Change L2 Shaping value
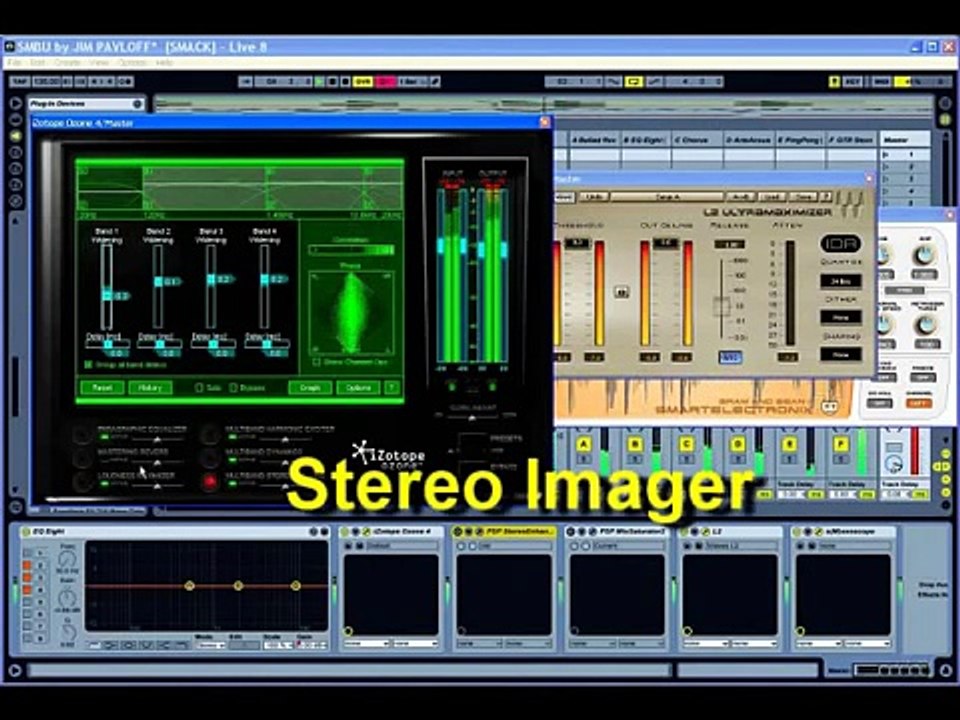Screen dimensions: 960x720 pyautogui.click(x=841, y=354)
